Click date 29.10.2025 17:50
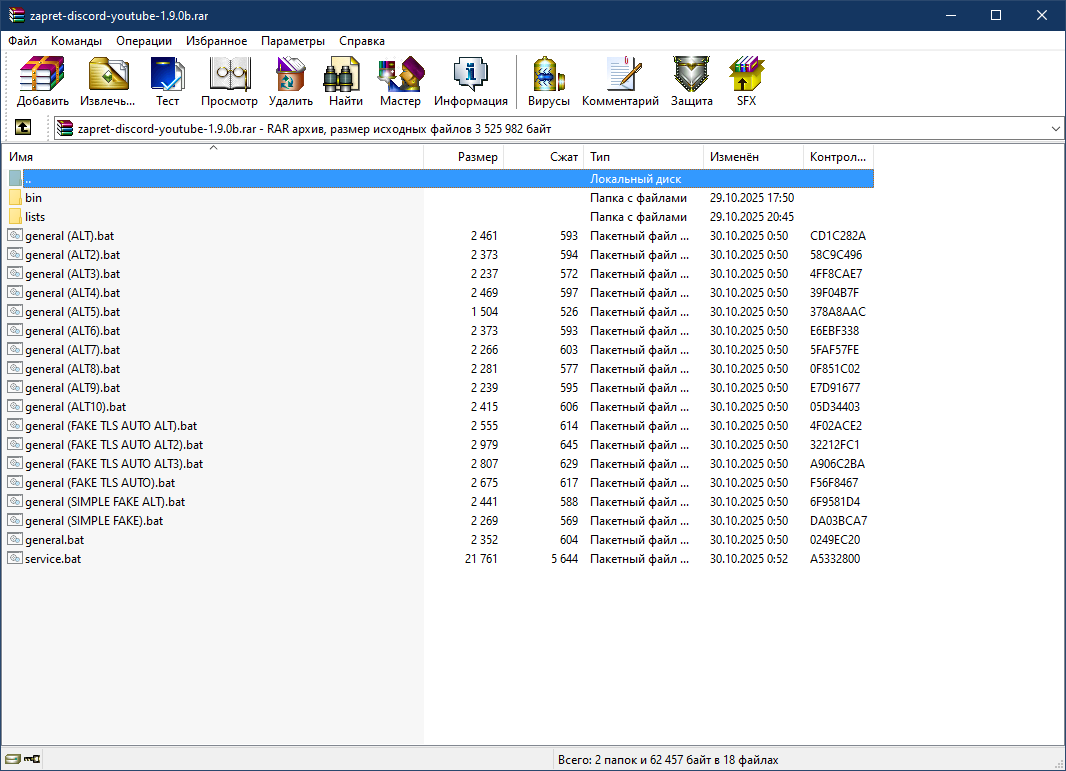 coord(752,198)
